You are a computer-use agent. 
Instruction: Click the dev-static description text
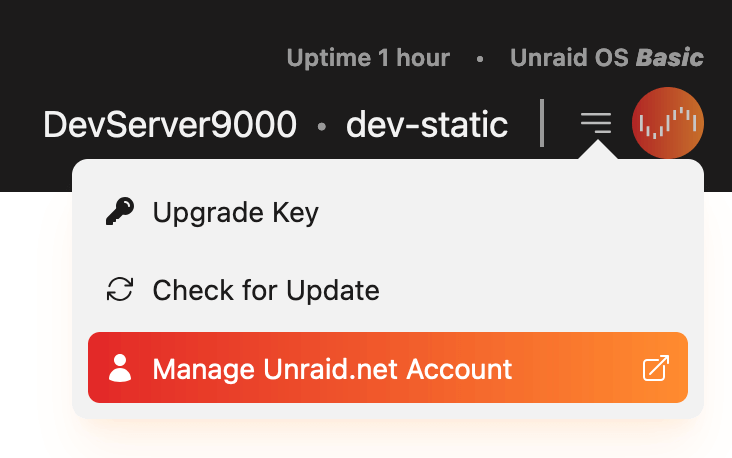tap(427, 125)
